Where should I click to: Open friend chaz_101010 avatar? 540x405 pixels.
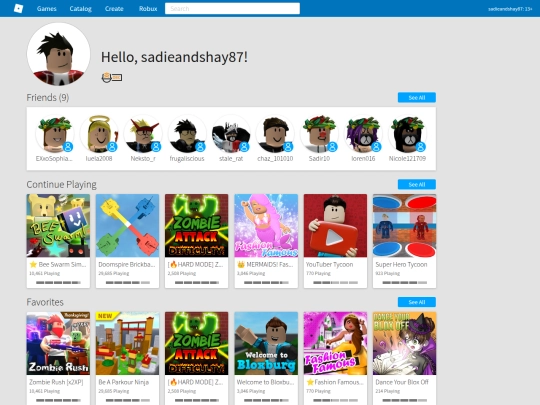(275, 134)
